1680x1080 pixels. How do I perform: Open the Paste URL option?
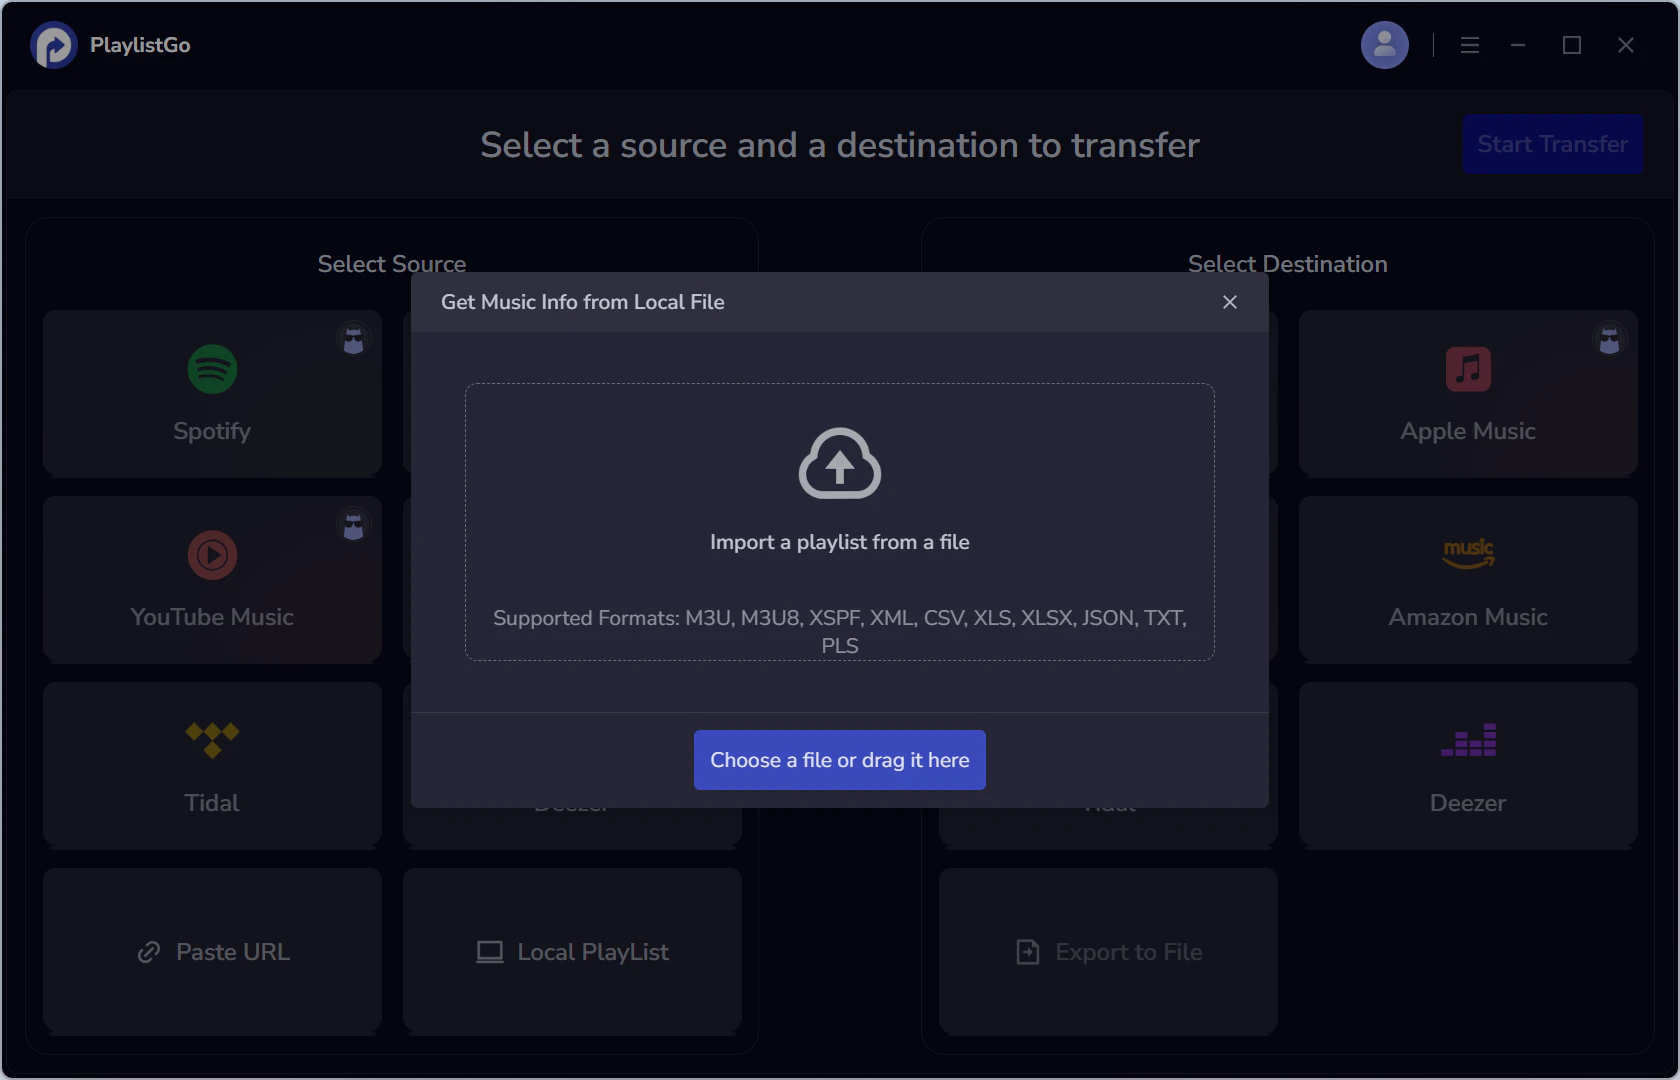(212, 952)
